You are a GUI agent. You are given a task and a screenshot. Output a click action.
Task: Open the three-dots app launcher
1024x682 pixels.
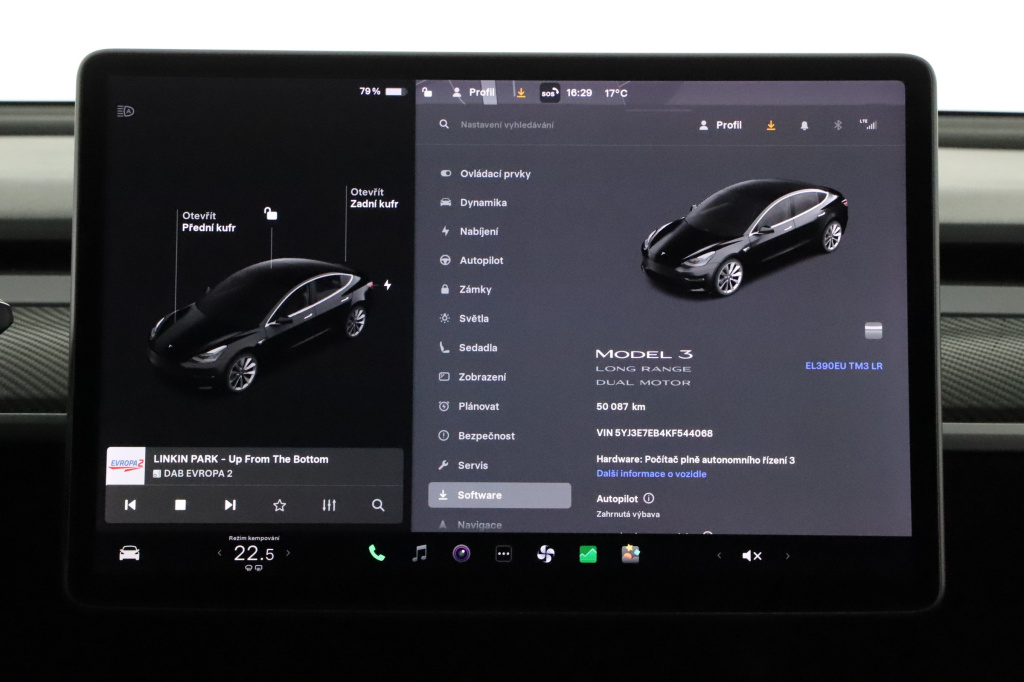(x=504, y=554)
